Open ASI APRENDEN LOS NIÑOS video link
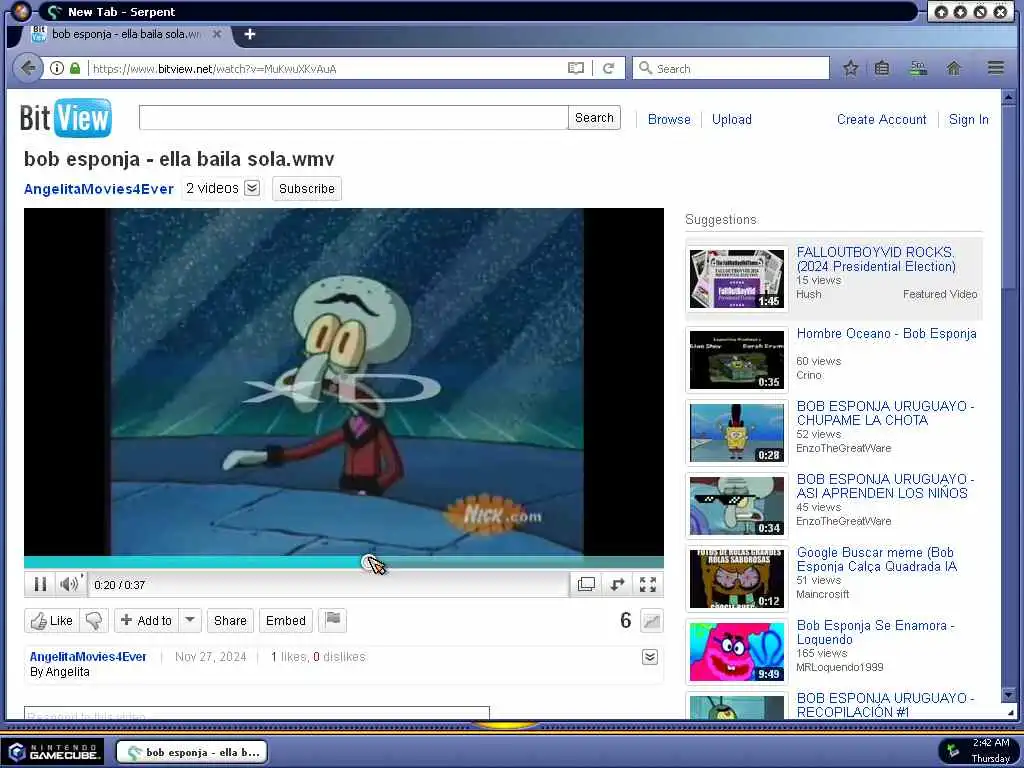This screenshot has width=1024, height=768. tap(885, 486)
